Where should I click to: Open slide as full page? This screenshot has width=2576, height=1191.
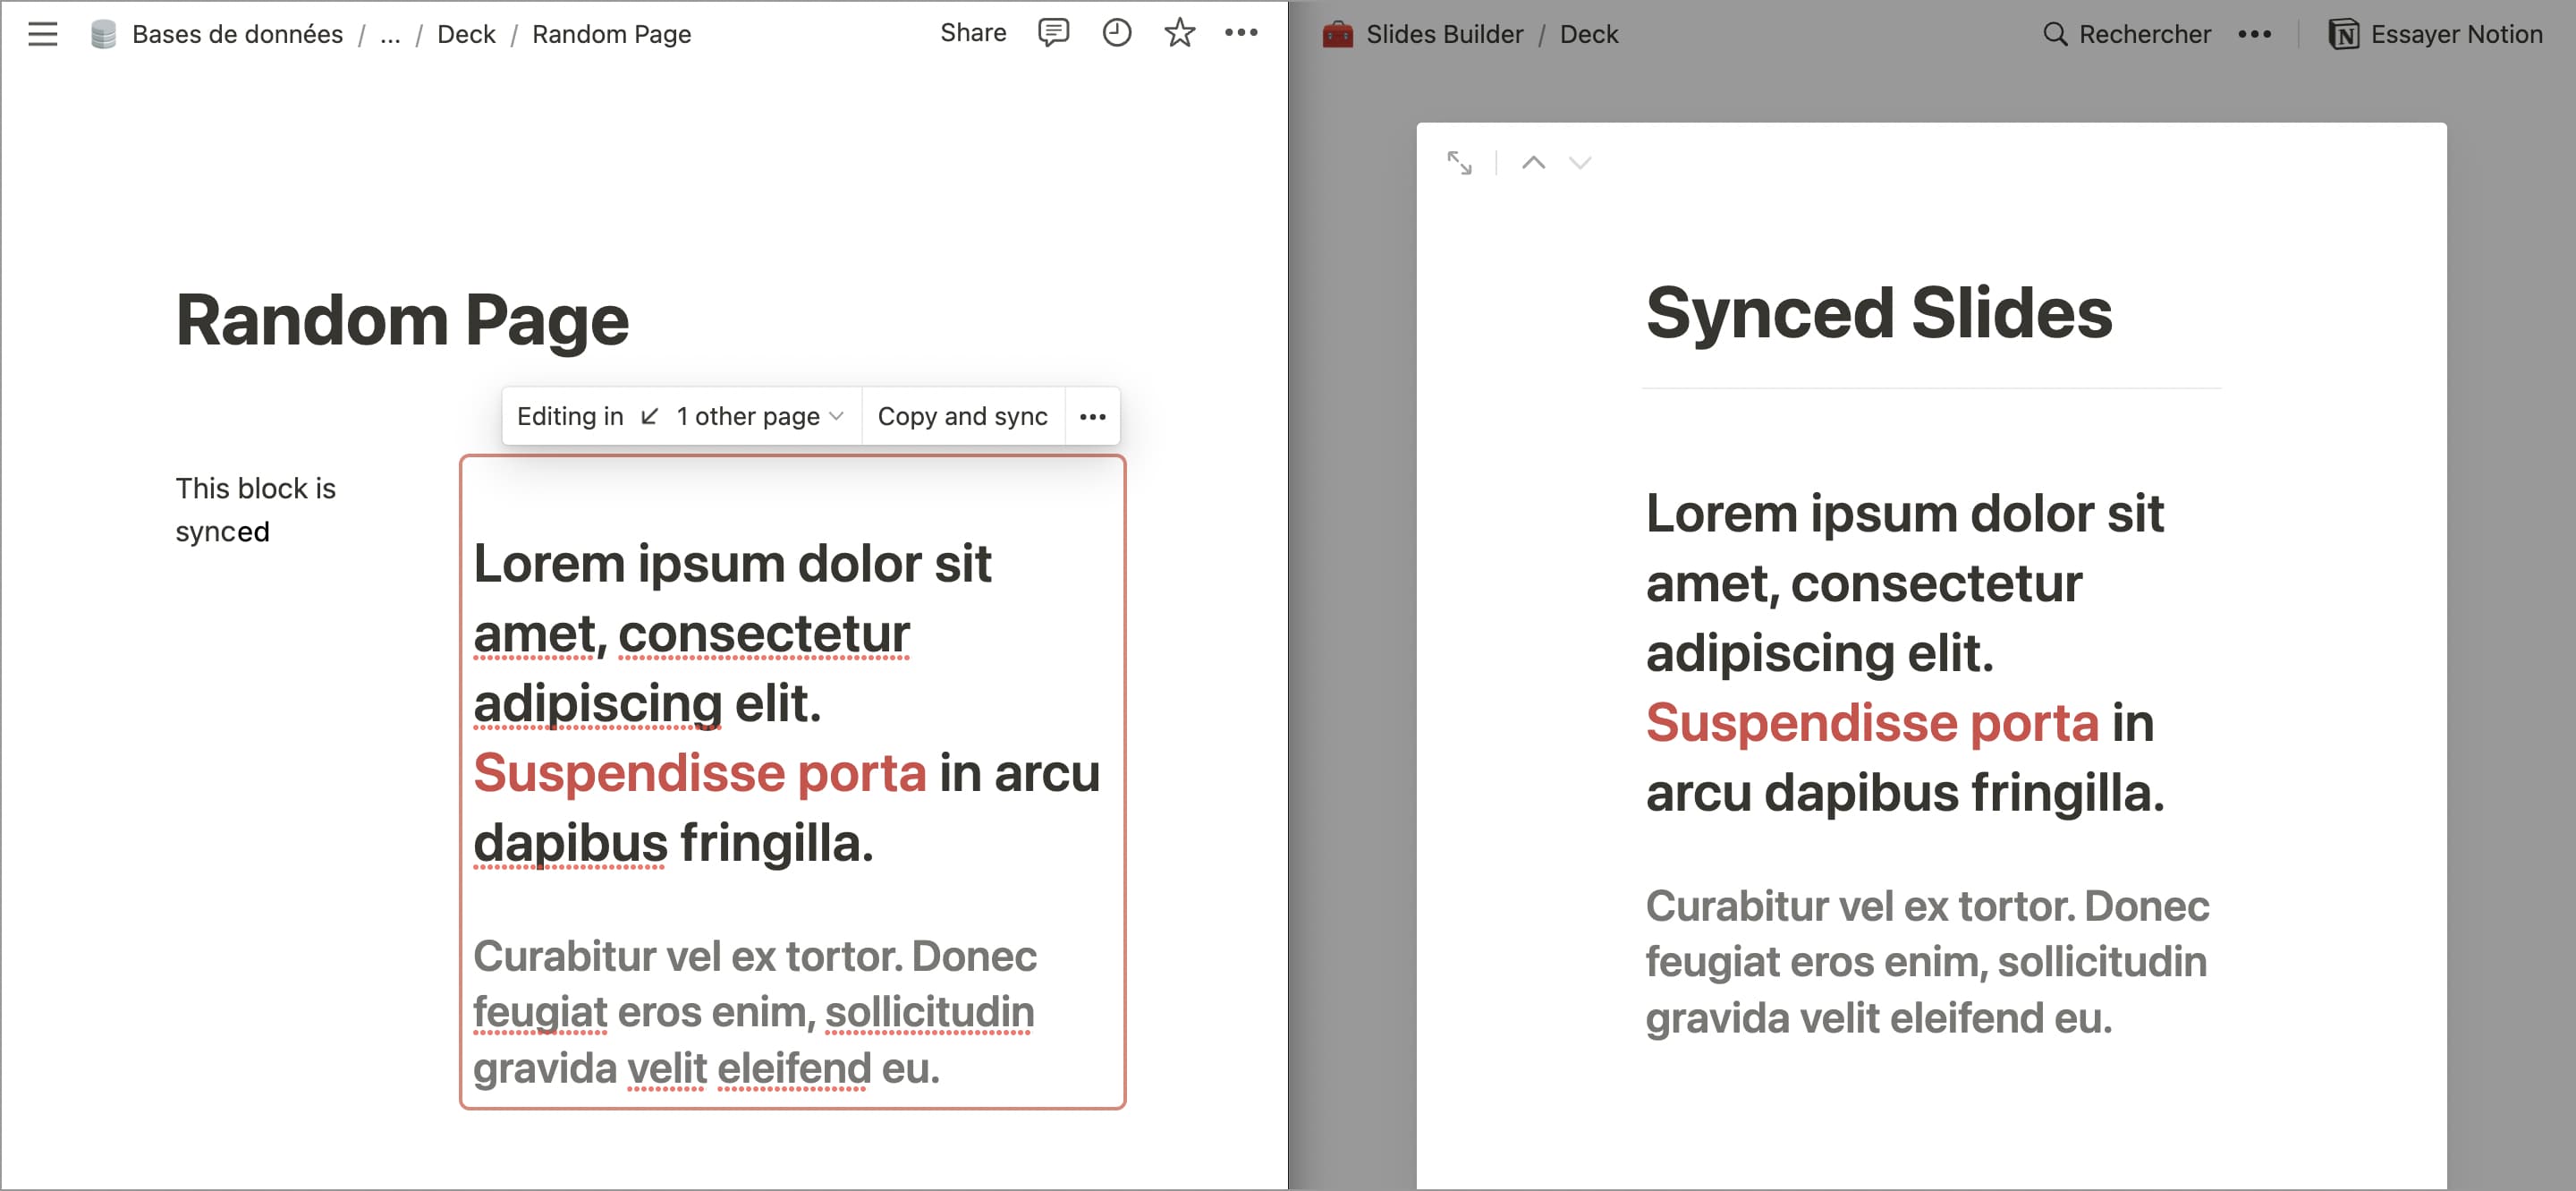(x=1459, y=162)
